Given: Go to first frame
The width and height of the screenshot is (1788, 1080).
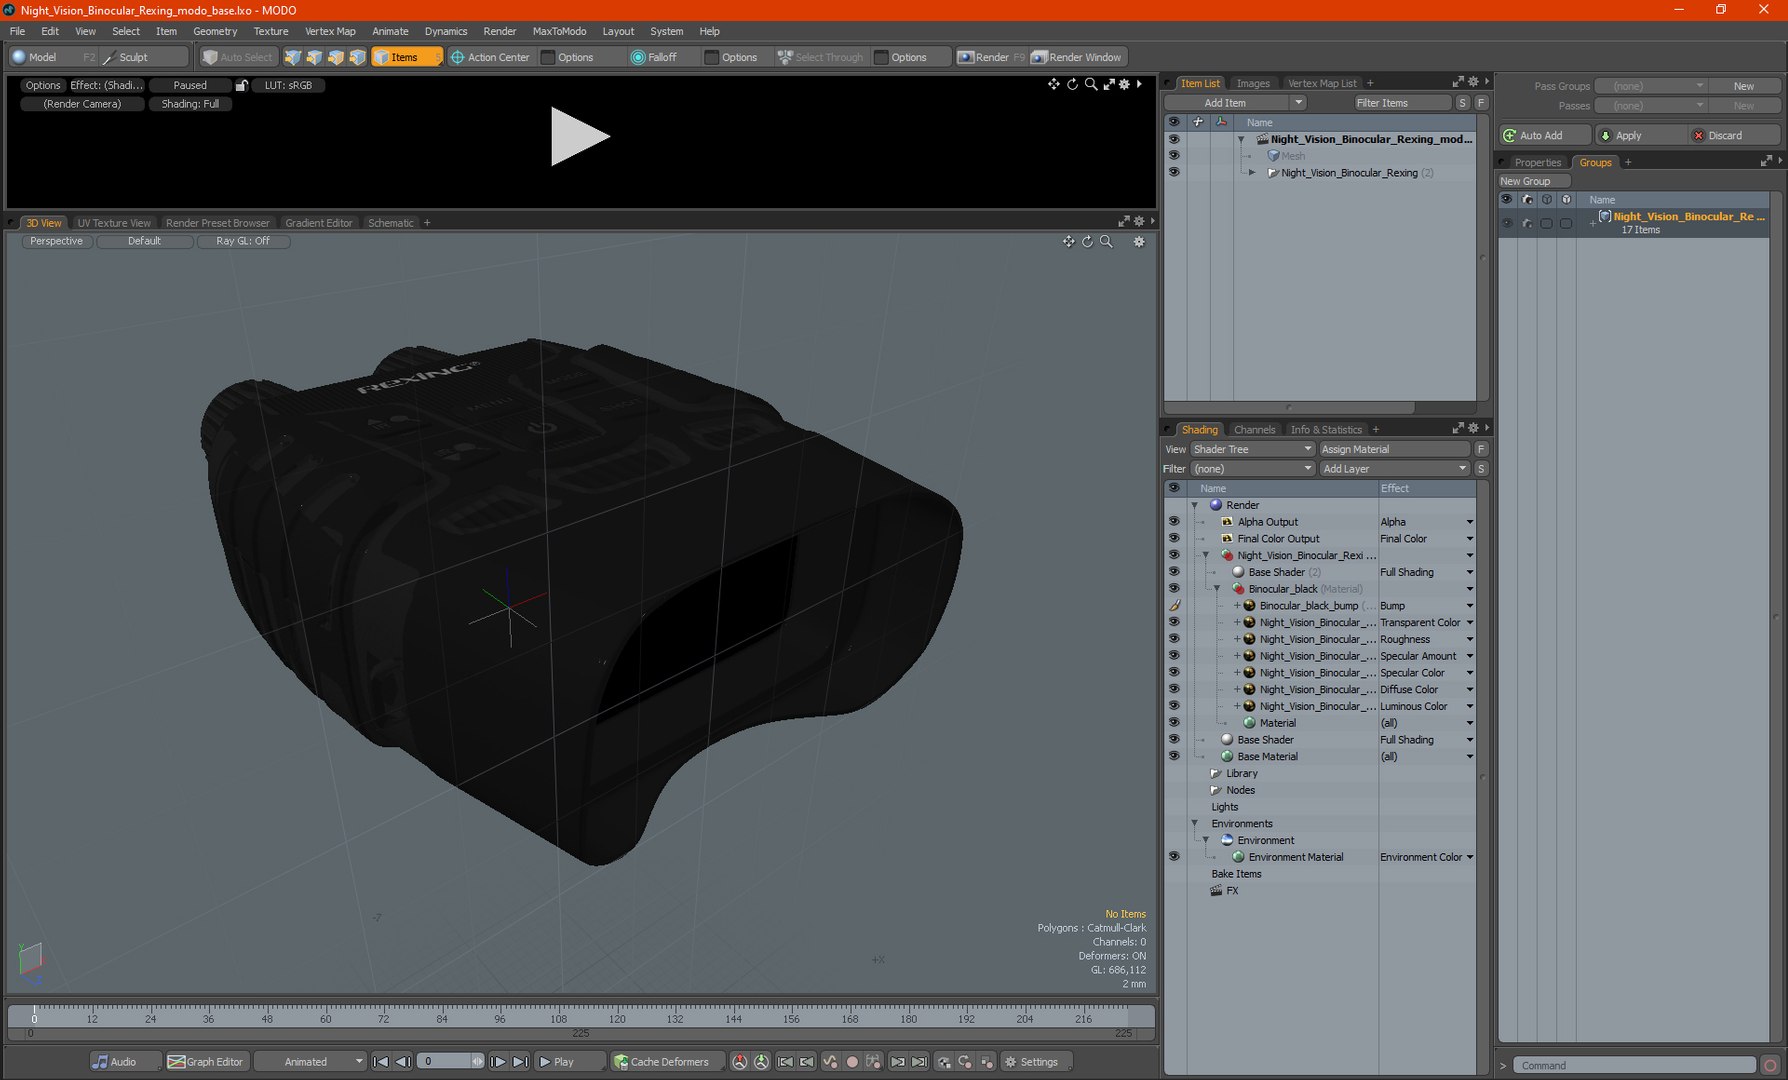Looking at the screenshot, I should coord(381,1062).
